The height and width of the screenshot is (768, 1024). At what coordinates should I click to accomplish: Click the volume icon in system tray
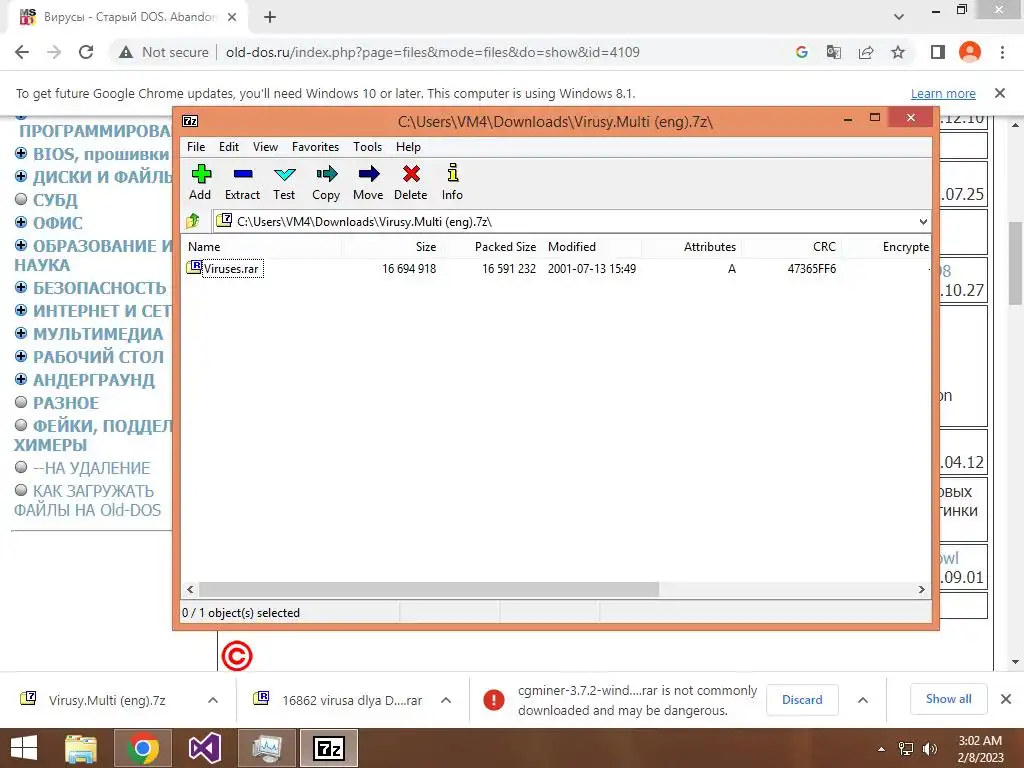(929, 749)
